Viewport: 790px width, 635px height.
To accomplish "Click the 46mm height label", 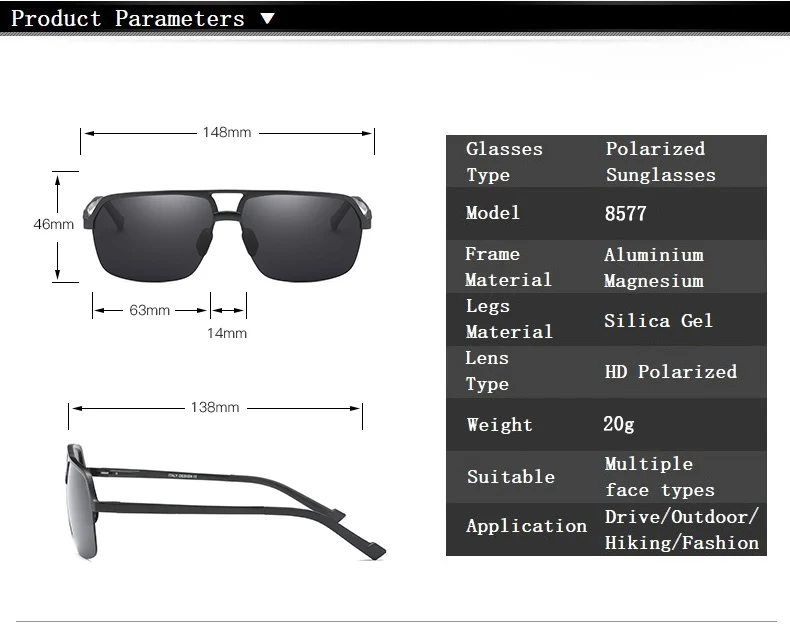I will 53,224.
